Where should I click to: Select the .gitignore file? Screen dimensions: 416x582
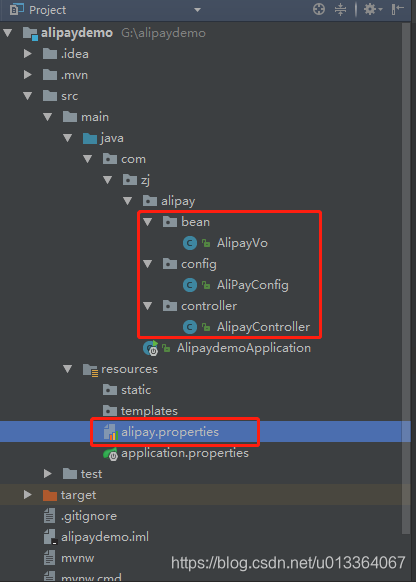[x=89, y=516]
